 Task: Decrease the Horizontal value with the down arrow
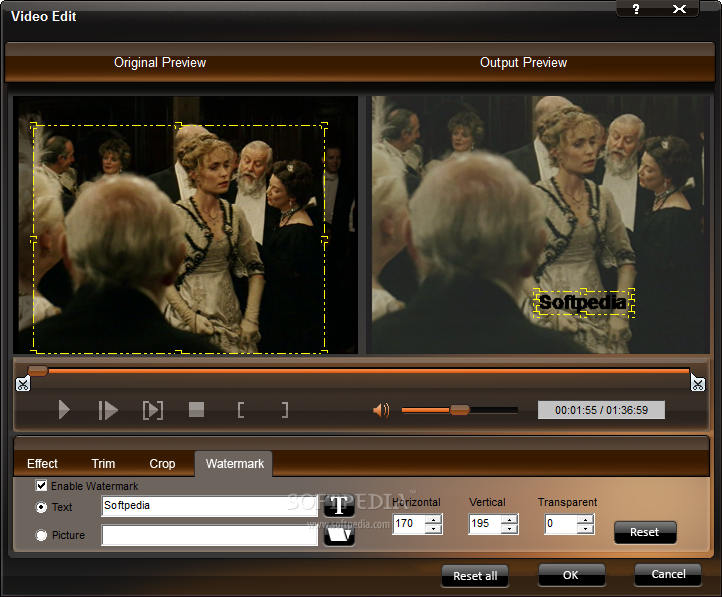[x=433, y=529]
